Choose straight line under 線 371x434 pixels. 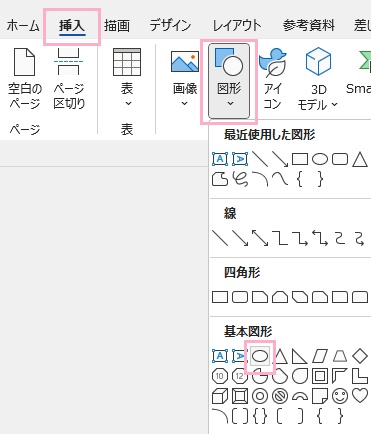click(220, 238)
